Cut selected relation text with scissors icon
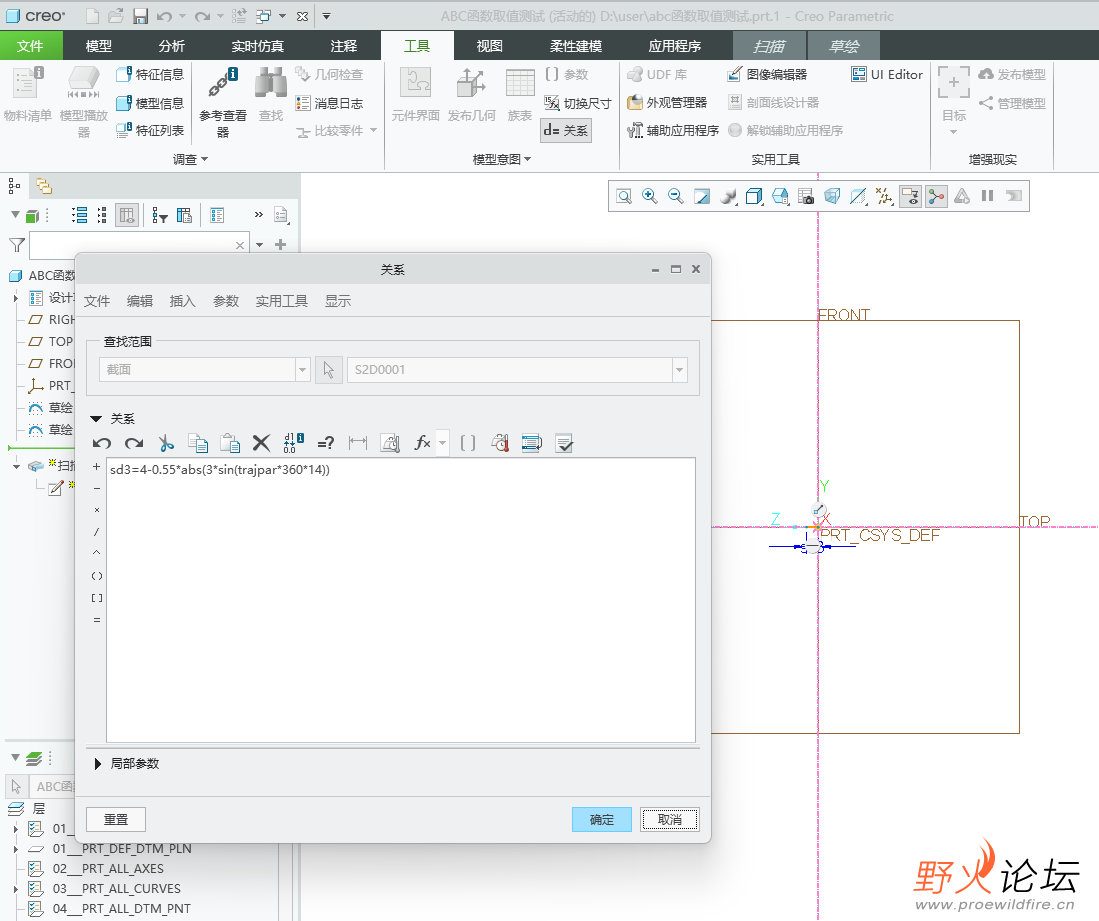The height and width of the screenshot is (921, 1099). click(x=166, y=443)
